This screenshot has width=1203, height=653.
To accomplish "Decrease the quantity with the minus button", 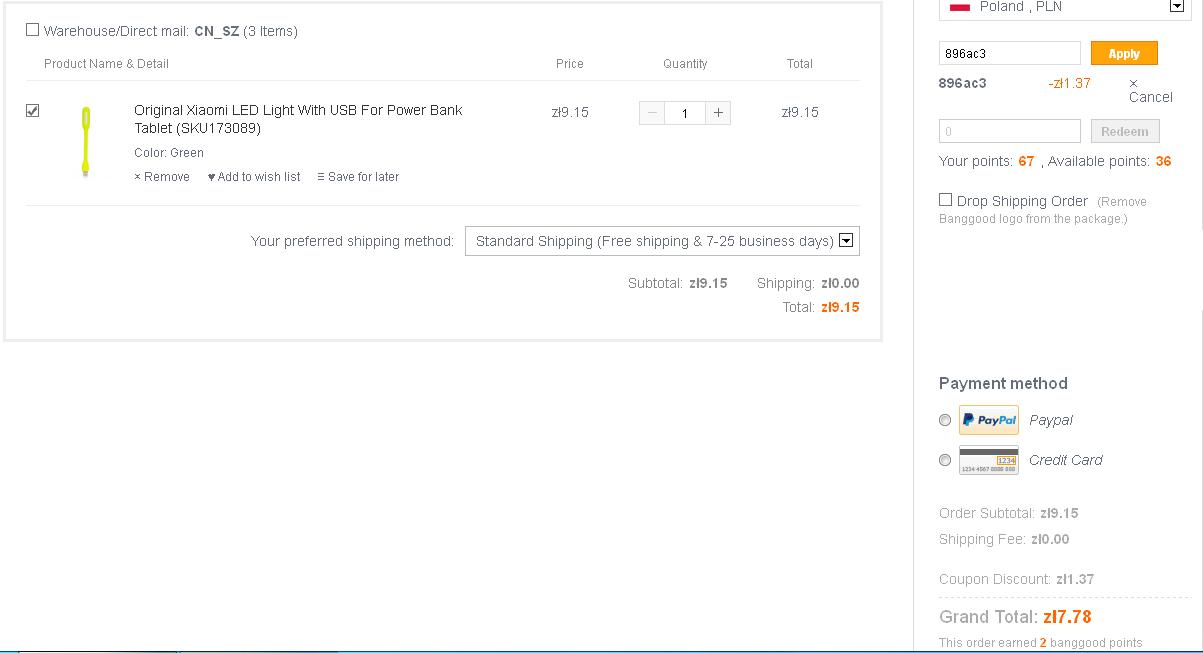I will [652, 113].
